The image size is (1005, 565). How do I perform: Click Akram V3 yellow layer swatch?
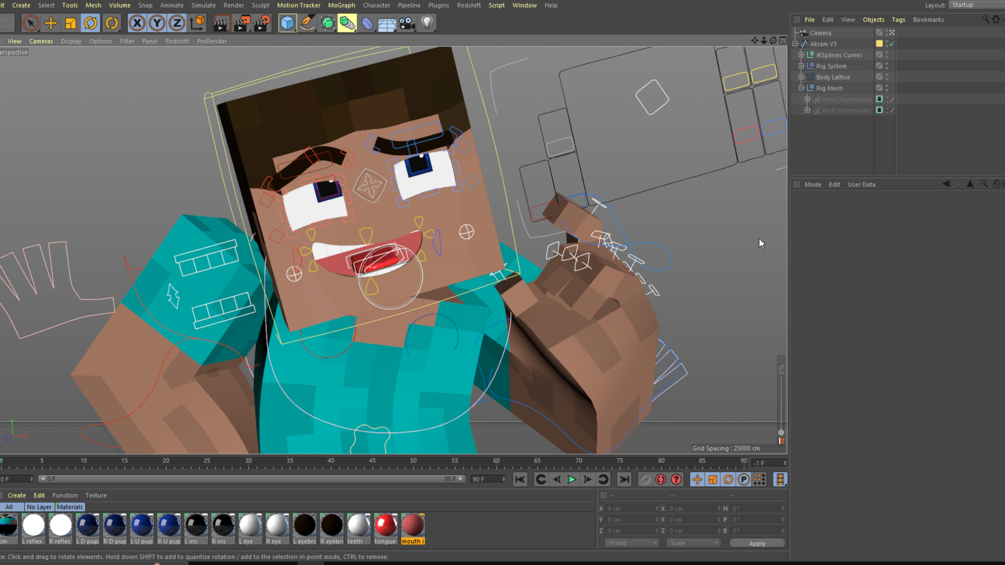pyautogui.click(x=879, y=44)
